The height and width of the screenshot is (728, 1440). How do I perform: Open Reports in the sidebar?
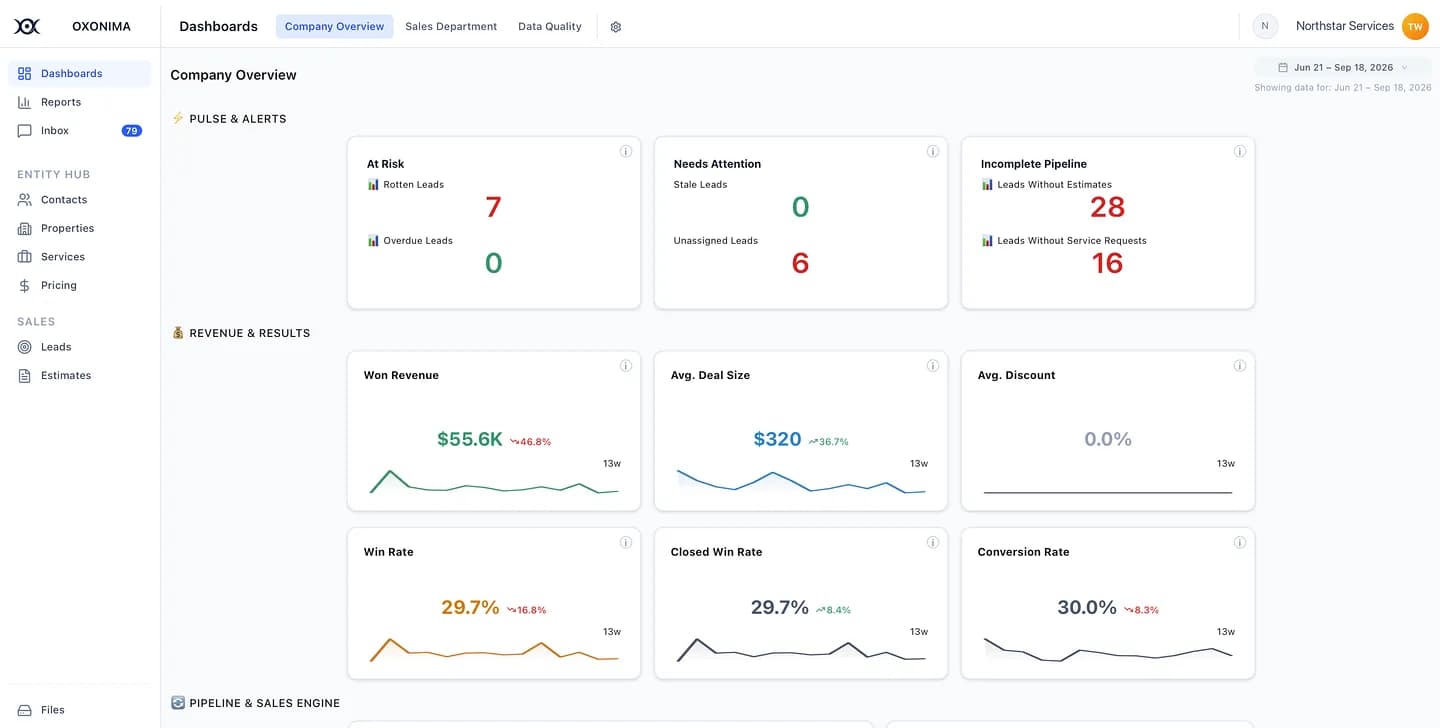[80, 102]
